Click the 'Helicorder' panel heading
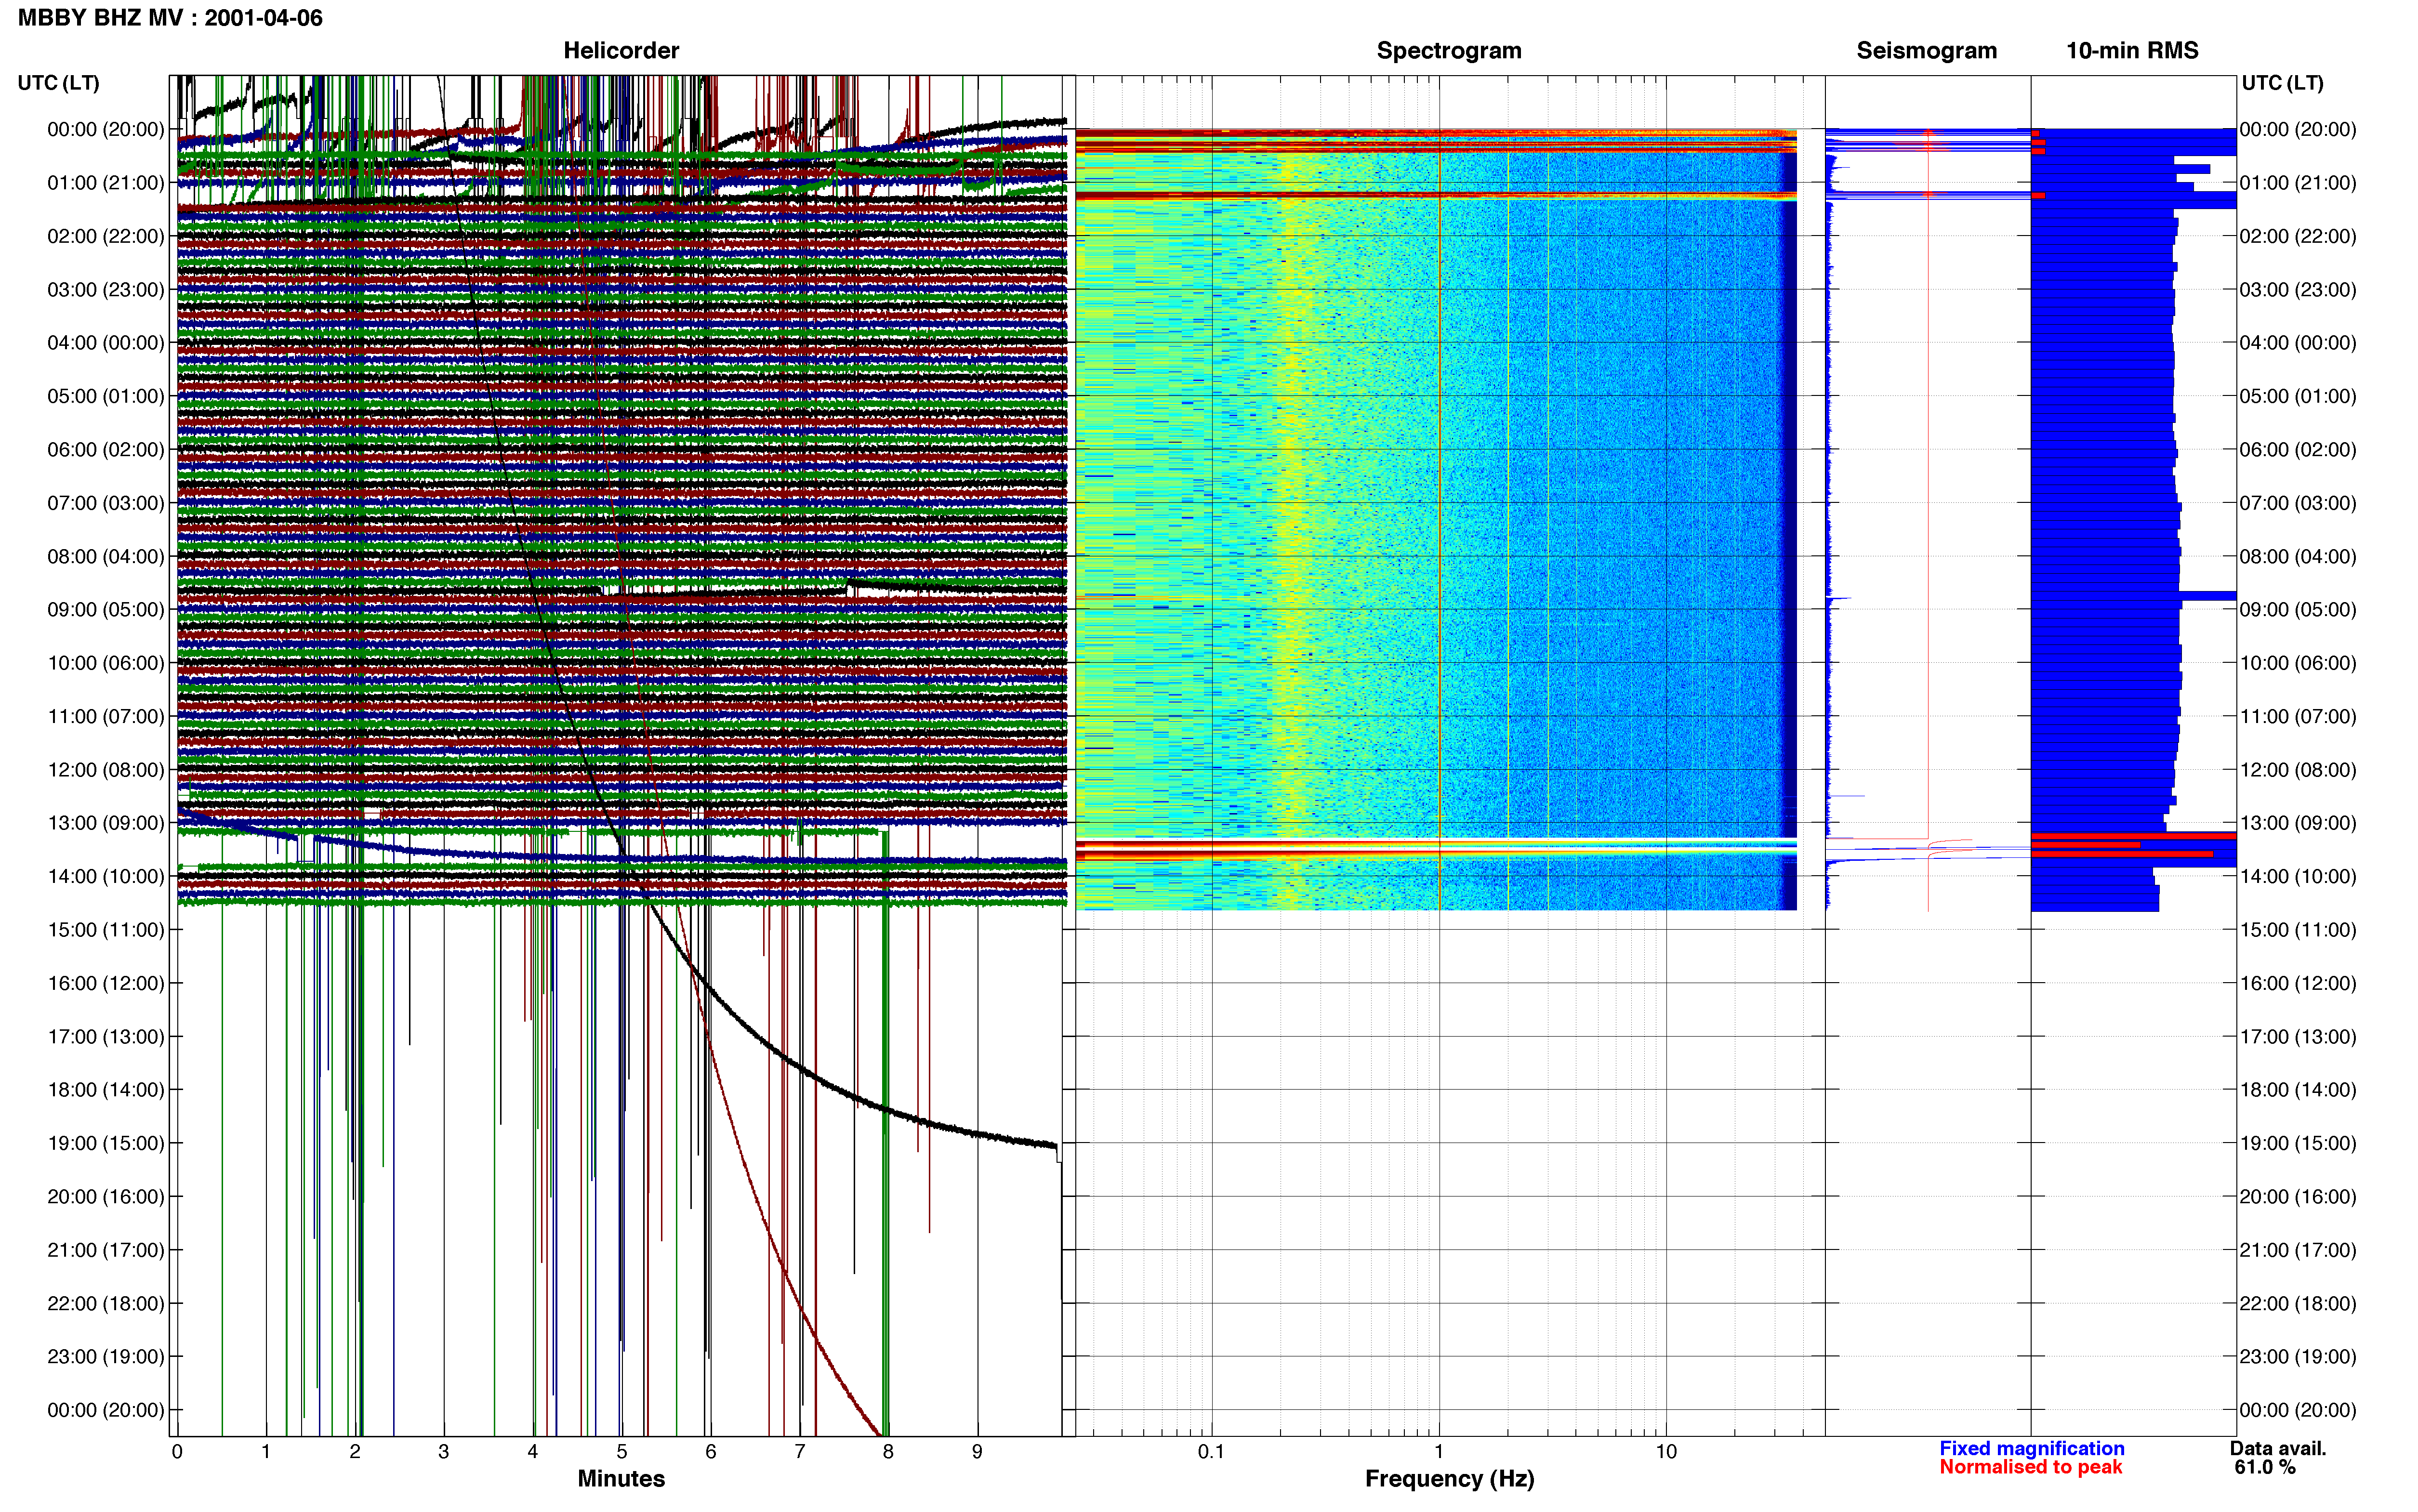Screen dimensions: 2418x1512 click(621, 50)
